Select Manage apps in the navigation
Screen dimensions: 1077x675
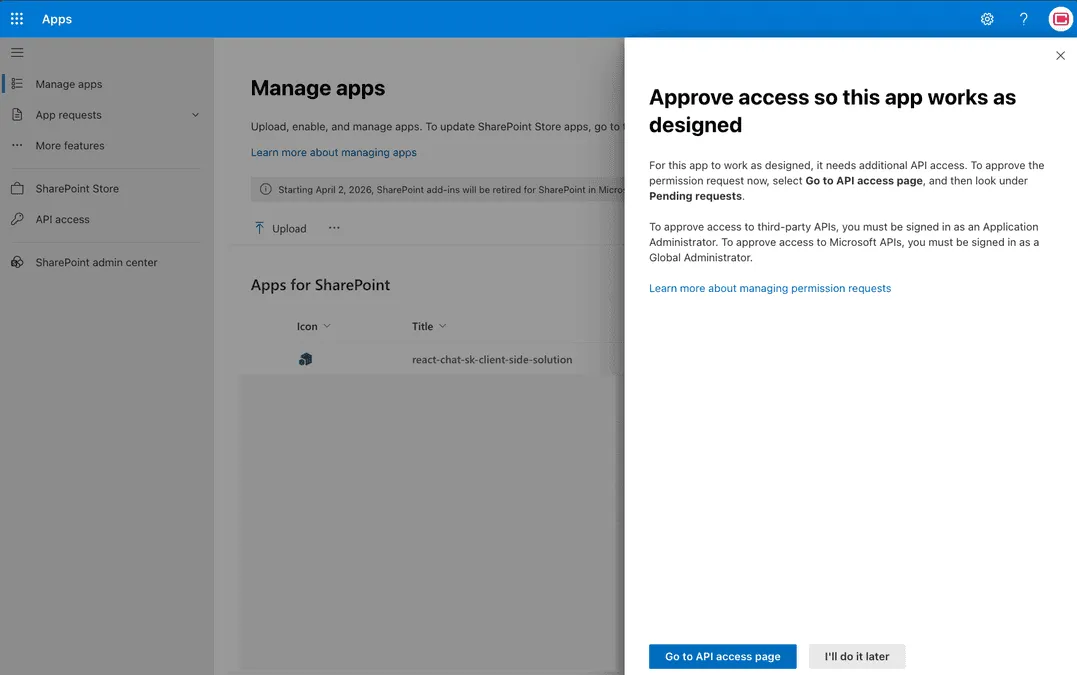tap(69, 84)
